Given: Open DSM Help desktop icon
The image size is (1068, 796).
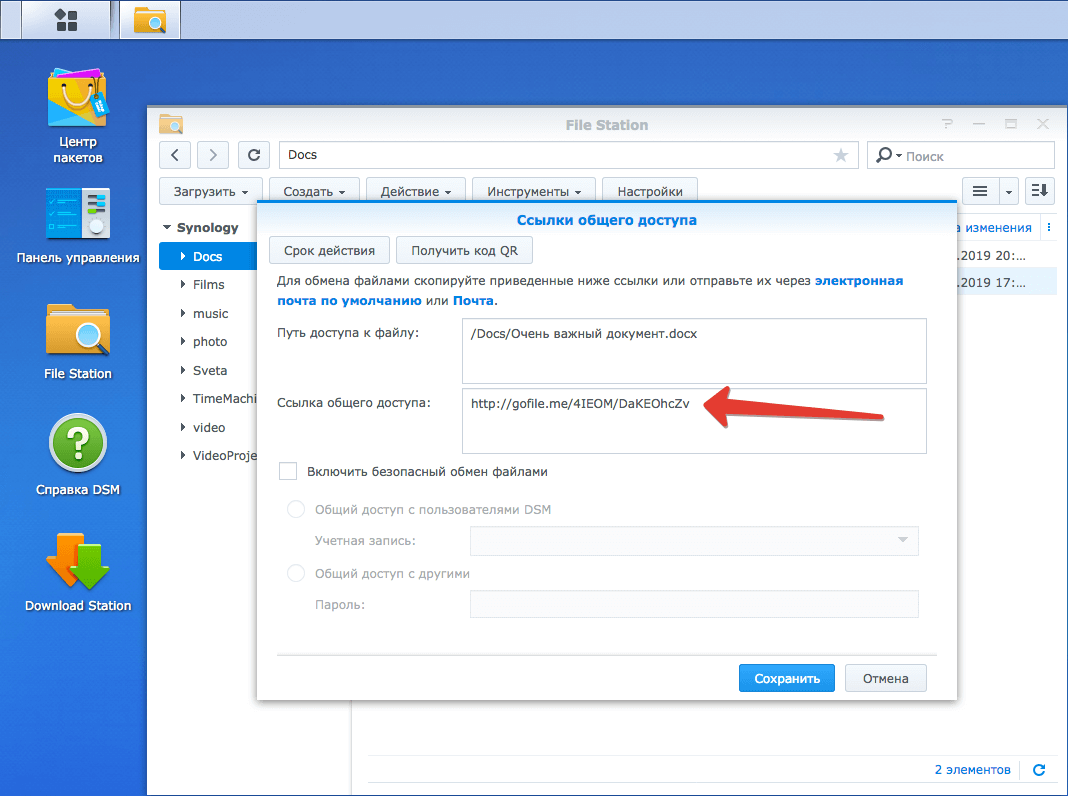Looking at the screenshot, I should point(78,445).
